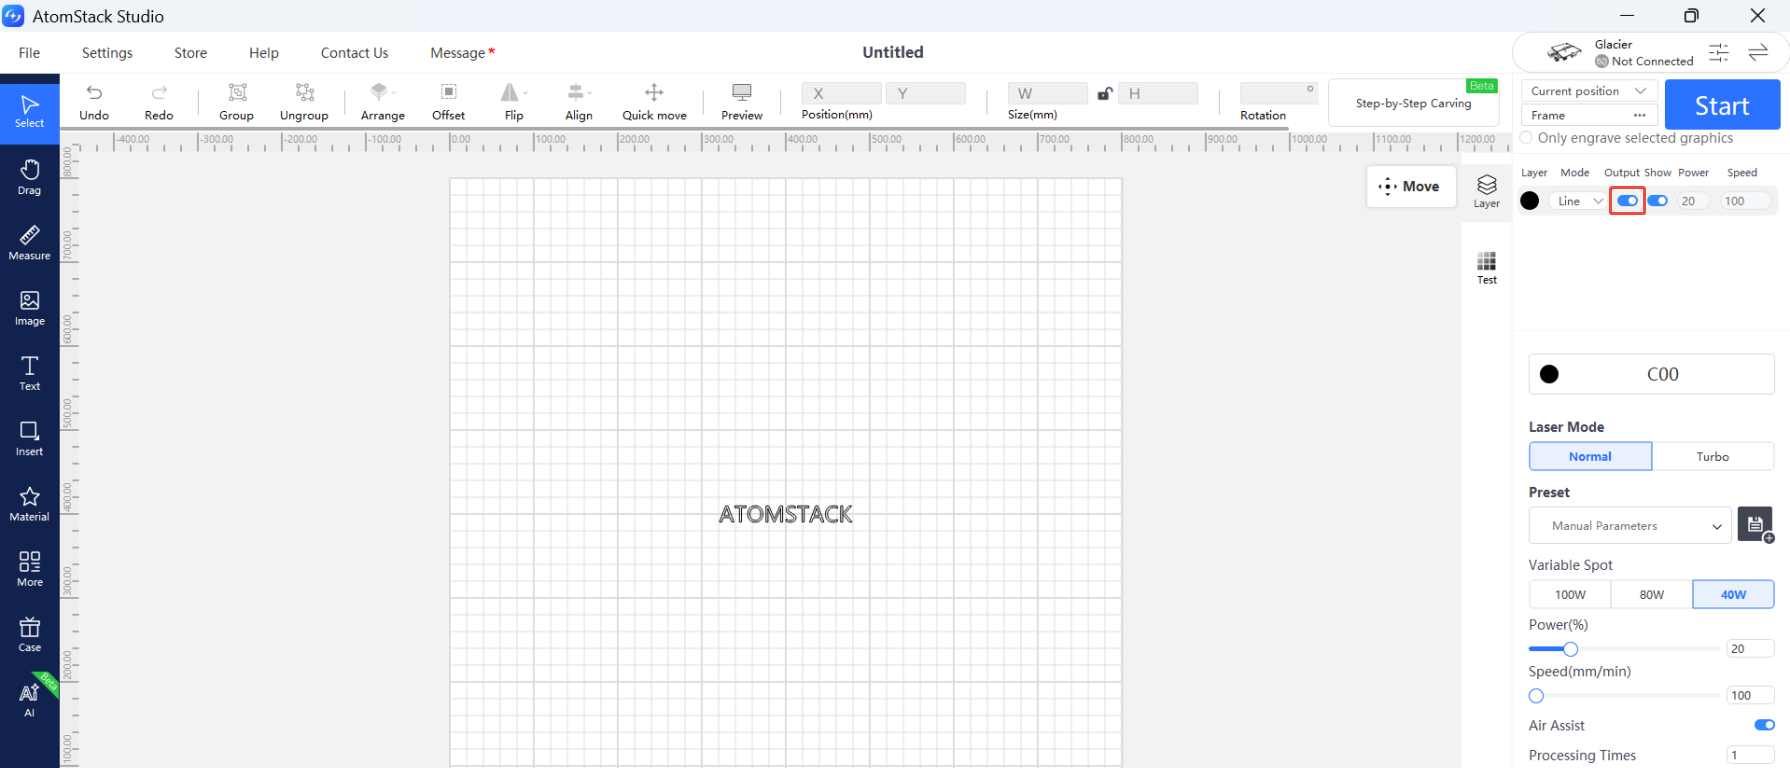Open the Contact Us menu
1790x768 pixels.
[x=354, y=53]
